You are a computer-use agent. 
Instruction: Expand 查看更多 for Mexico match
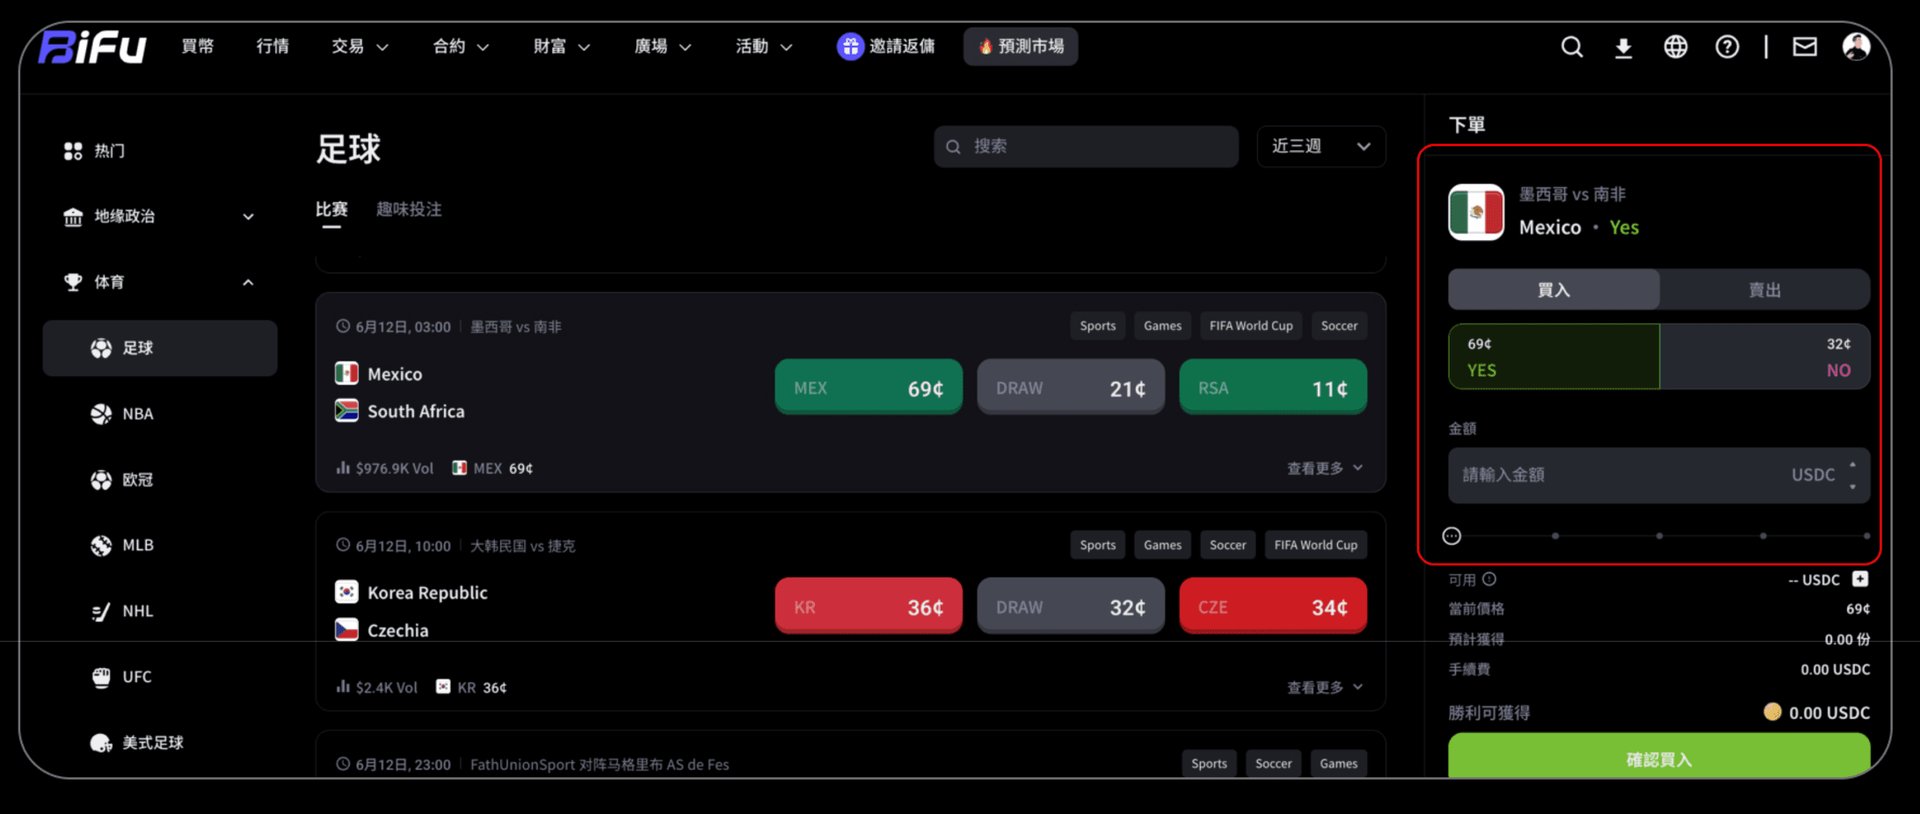[1325, 468]
